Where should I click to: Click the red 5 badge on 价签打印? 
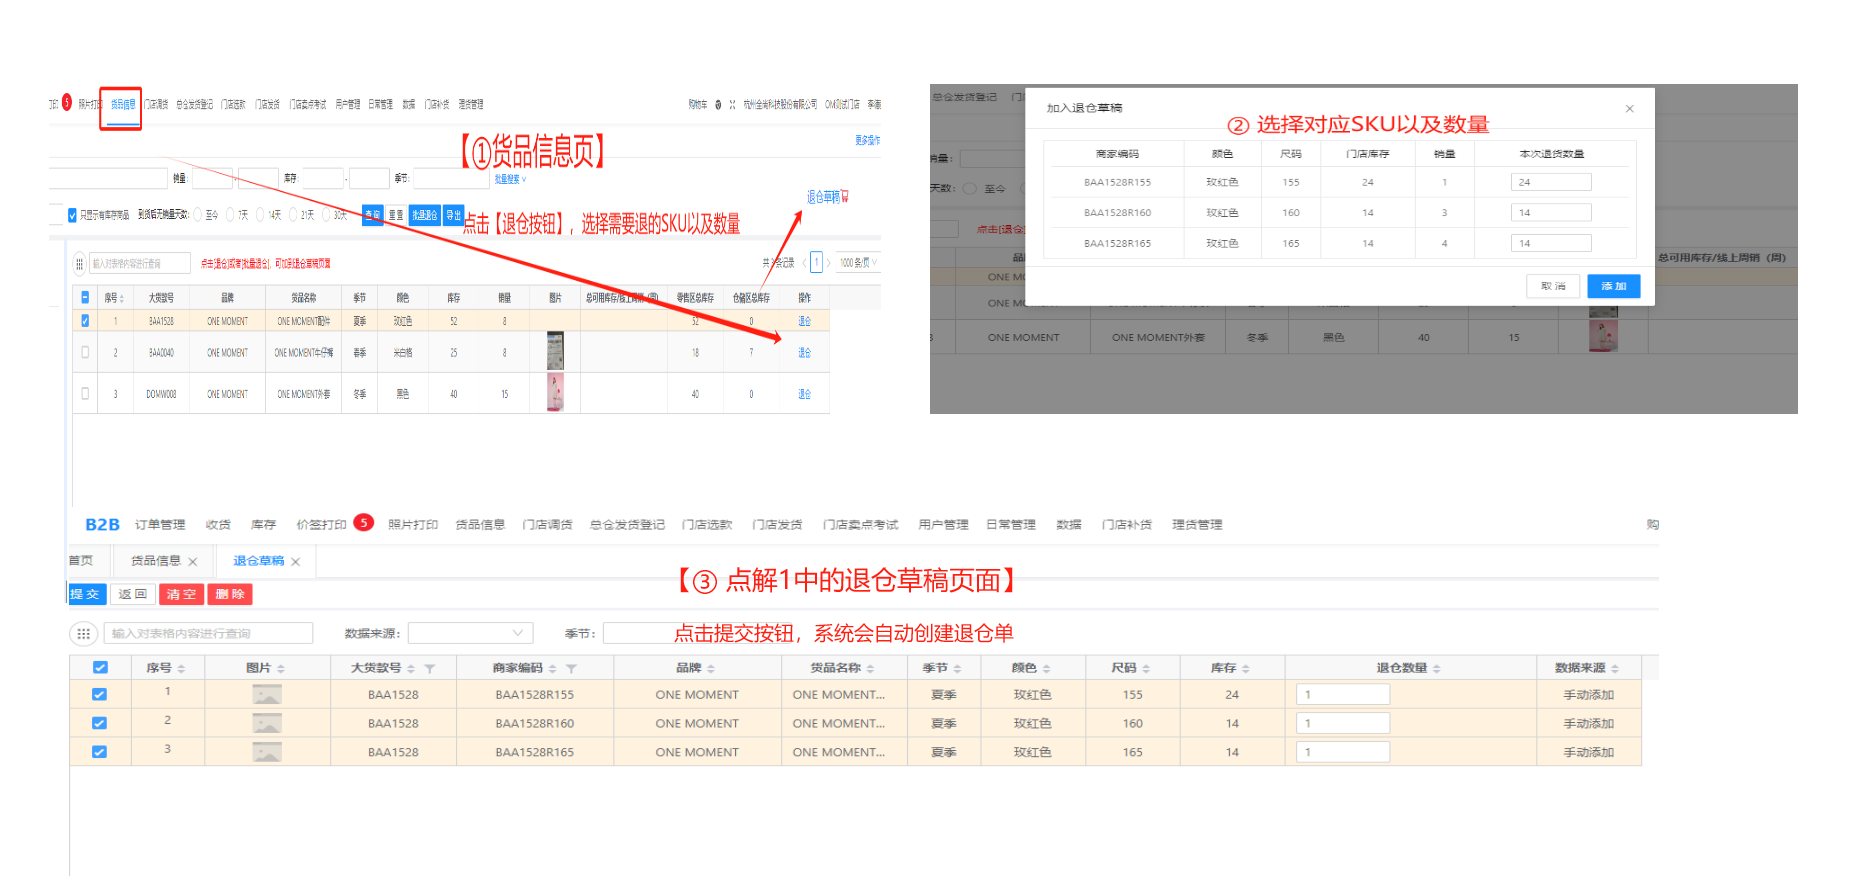tap(364, 523)
